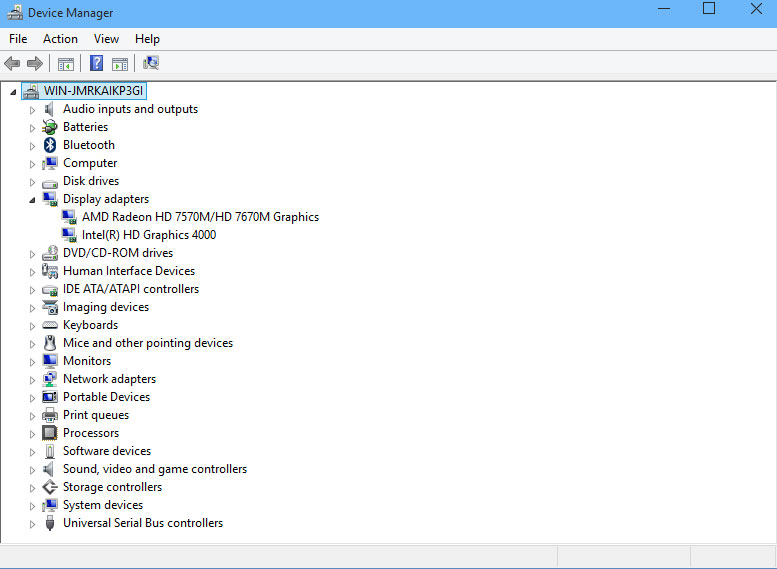Expand the Universal Serial Bus controllers arrow
This screenshot has height=569, width=777.
(x=32, y=524)
